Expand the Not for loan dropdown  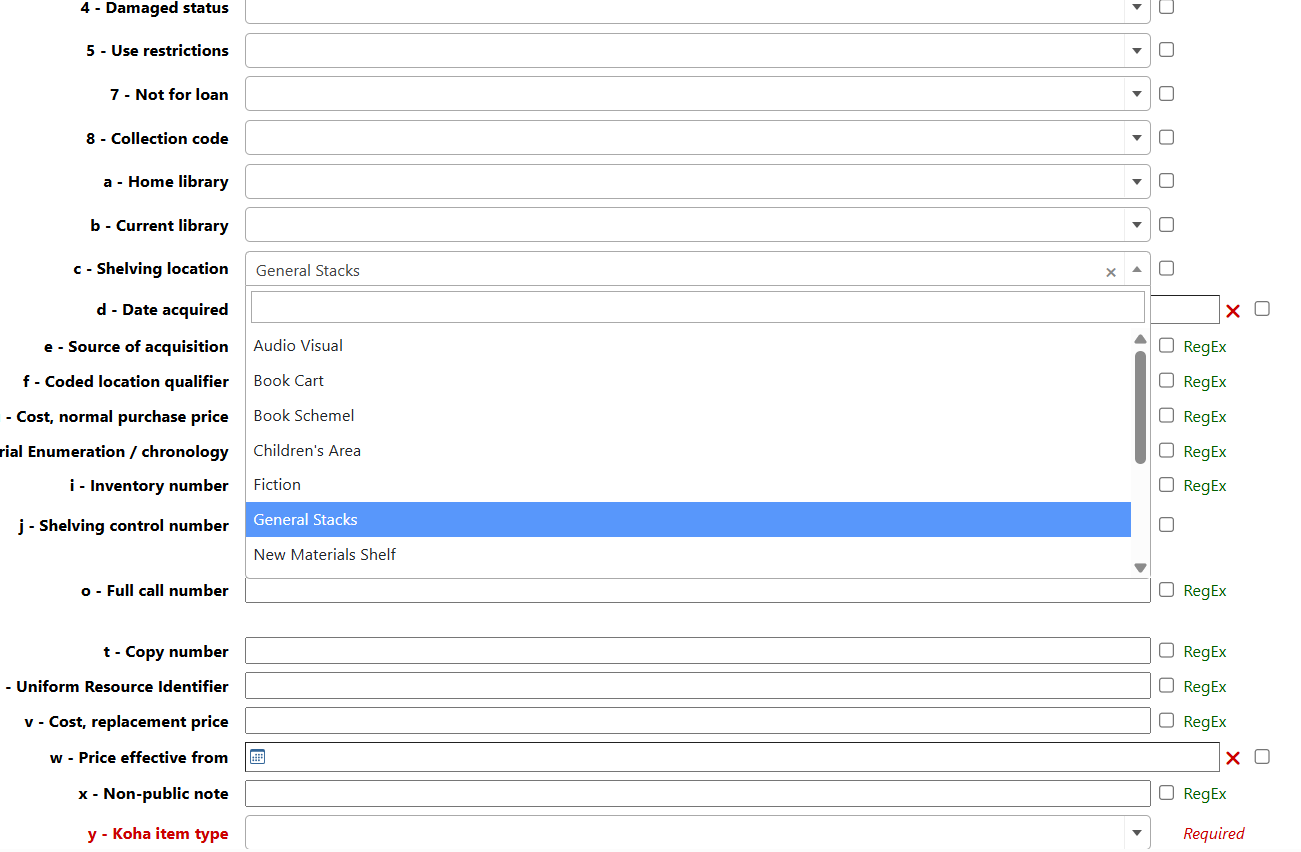(x=1136, y=94)
